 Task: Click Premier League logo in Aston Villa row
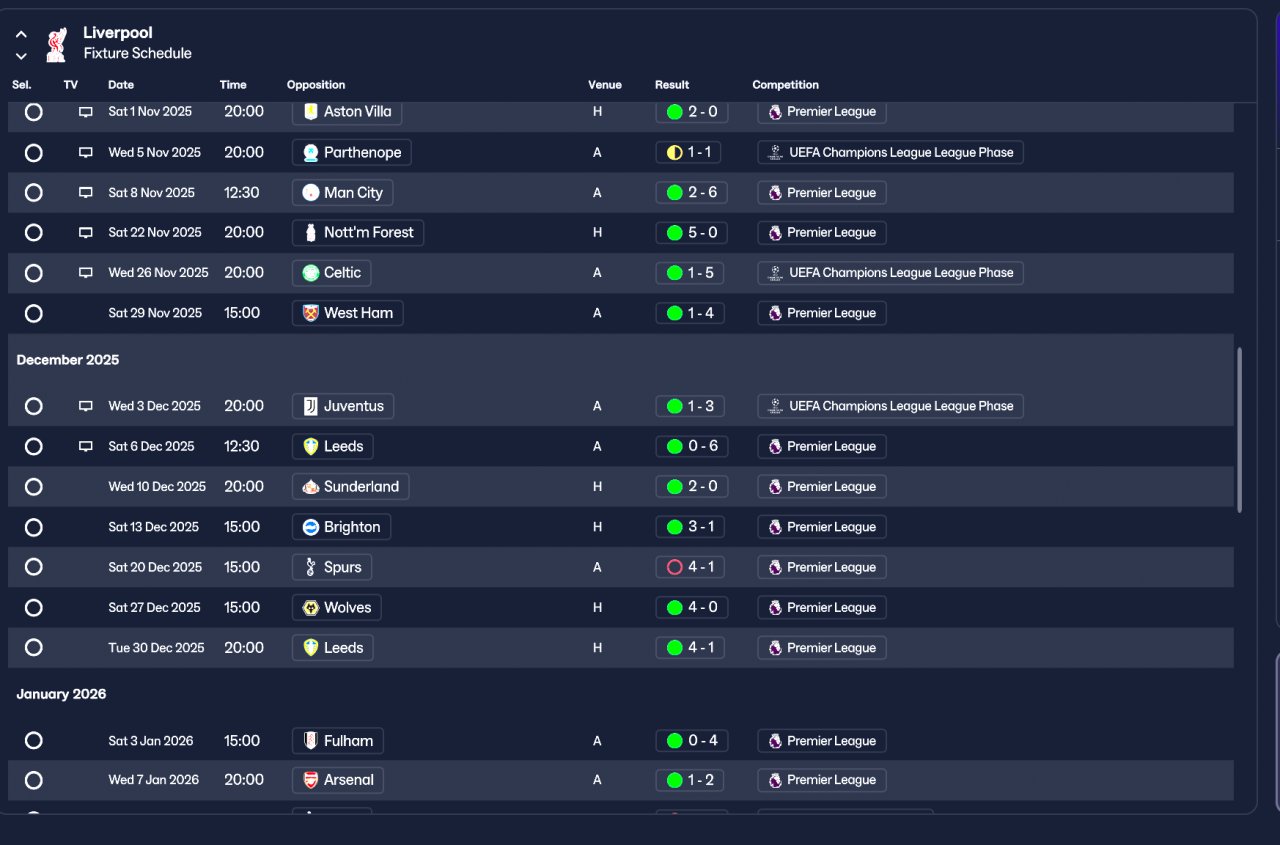coord(775,112)
